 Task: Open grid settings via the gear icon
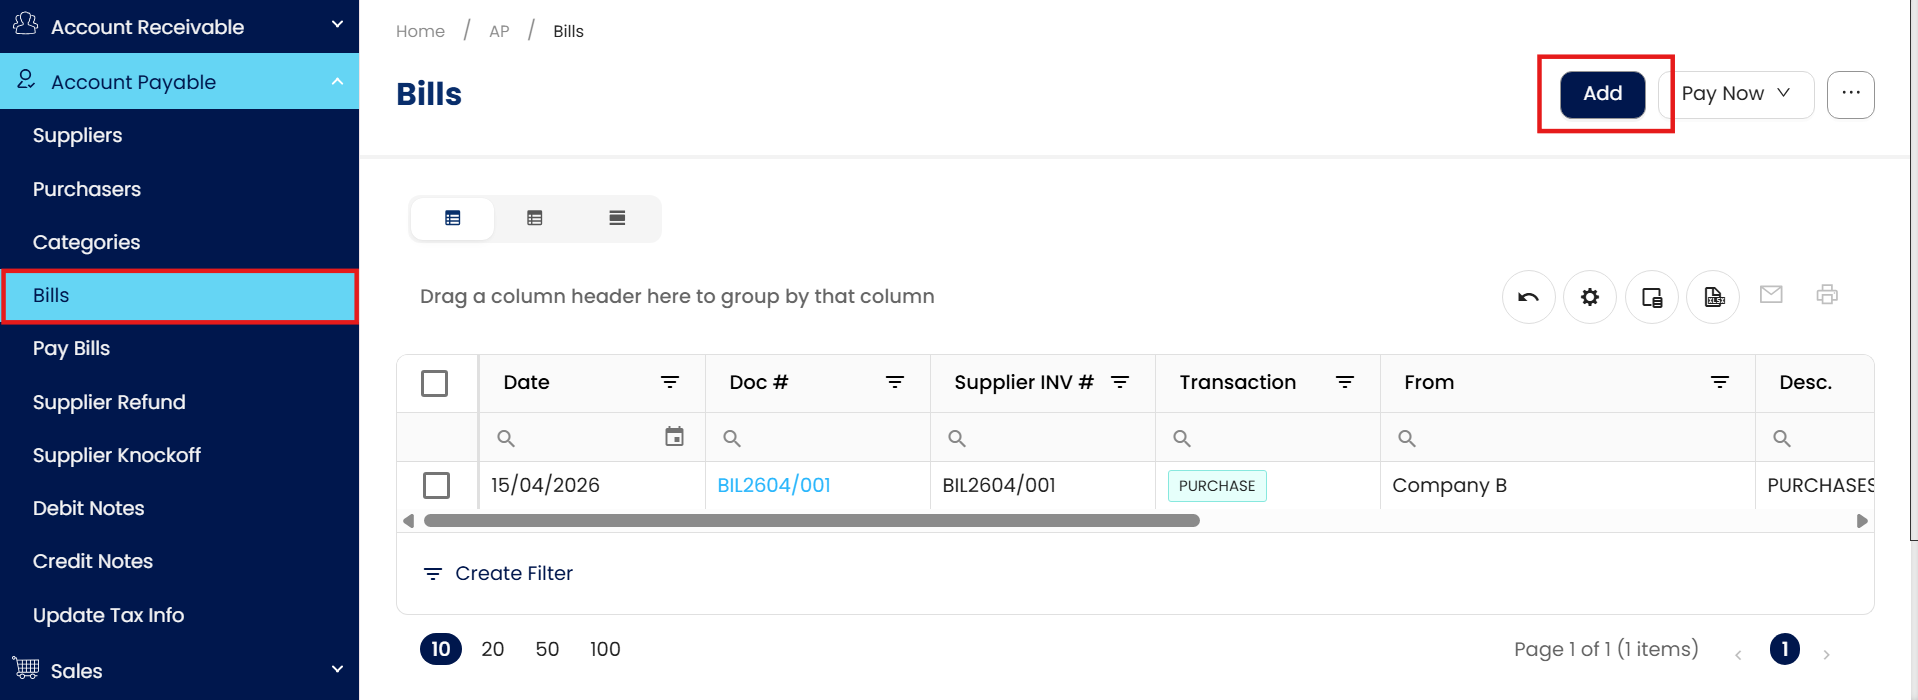[x=1590, y=297]
